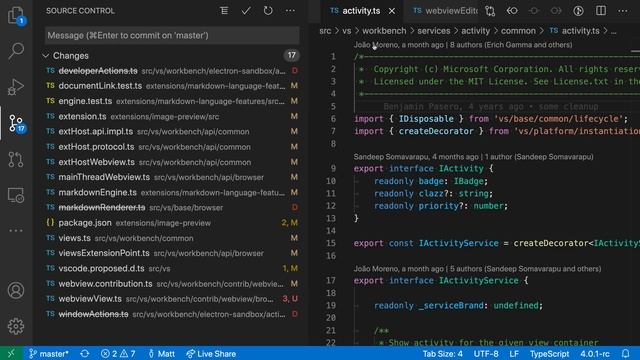Image resolution: width=640 pixels, height=360 pixels.
Task: Start a Live Share session
Action: 211,353
